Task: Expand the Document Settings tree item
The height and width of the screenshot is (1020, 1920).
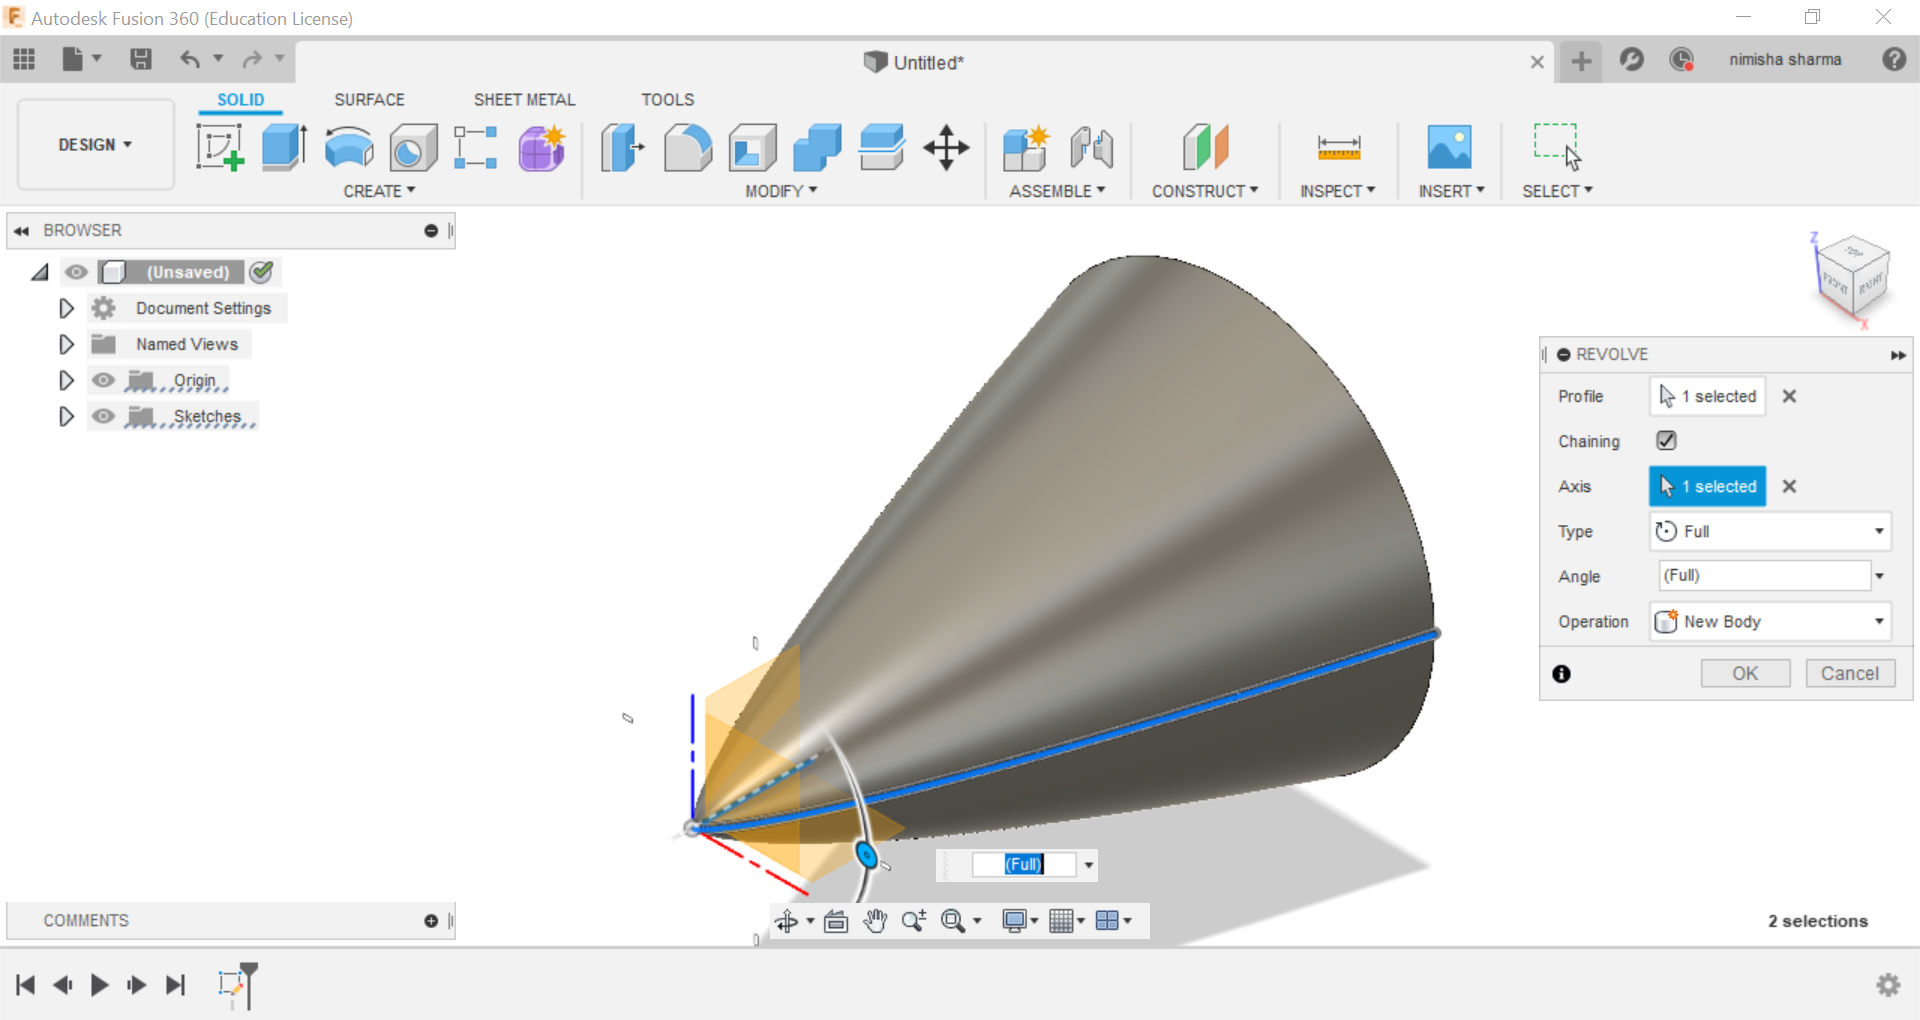Action: 66,308
